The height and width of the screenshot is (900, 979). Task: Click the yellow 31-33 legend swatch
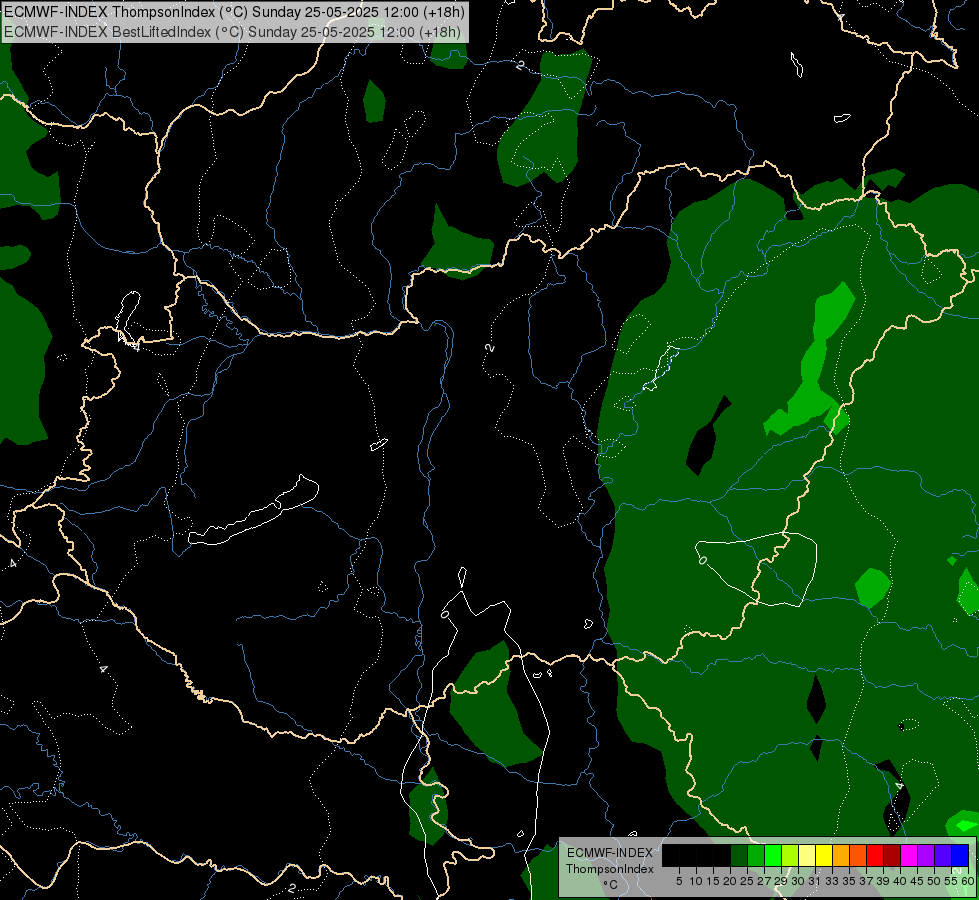coord(824,855)
